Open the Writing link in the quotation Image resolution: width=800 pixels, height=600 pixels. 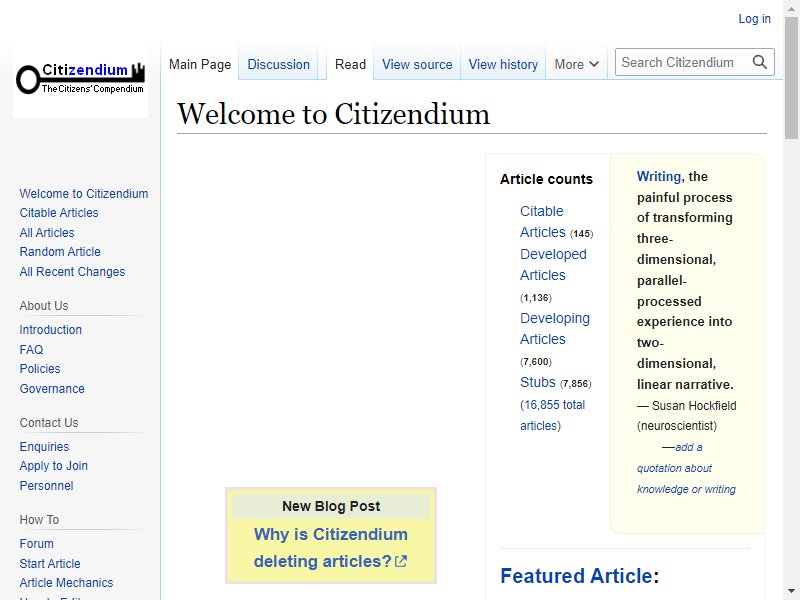pos(659,177)
